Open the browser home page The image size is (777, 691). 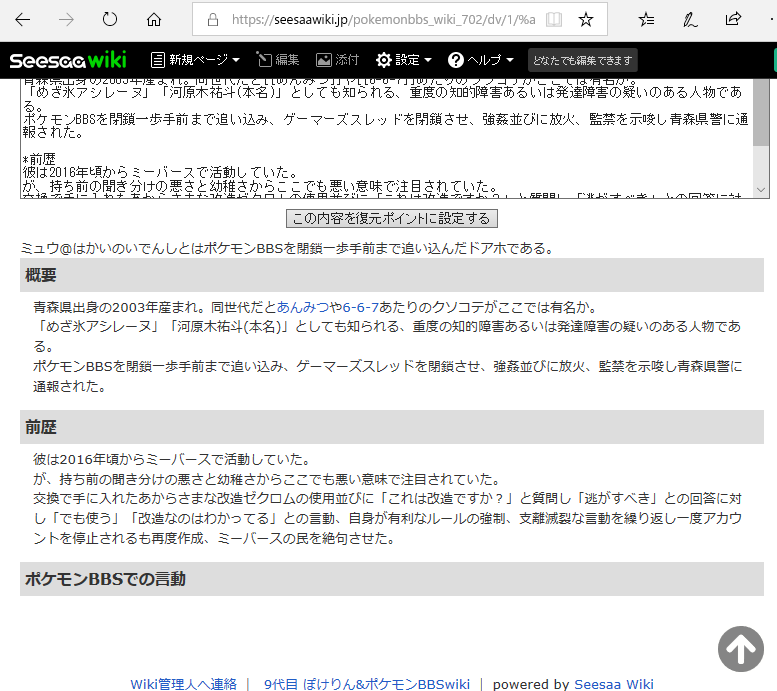pos(154,20)
